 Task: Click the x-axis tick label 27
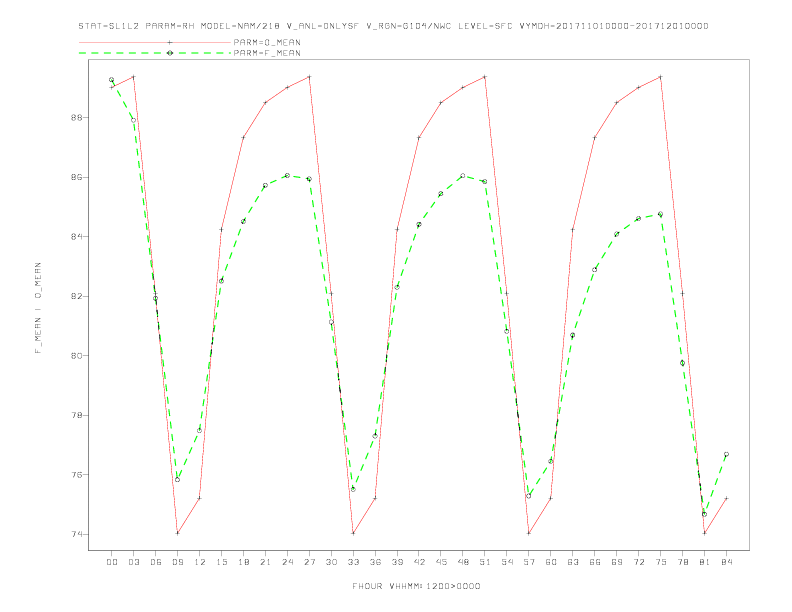pos(309,562)
